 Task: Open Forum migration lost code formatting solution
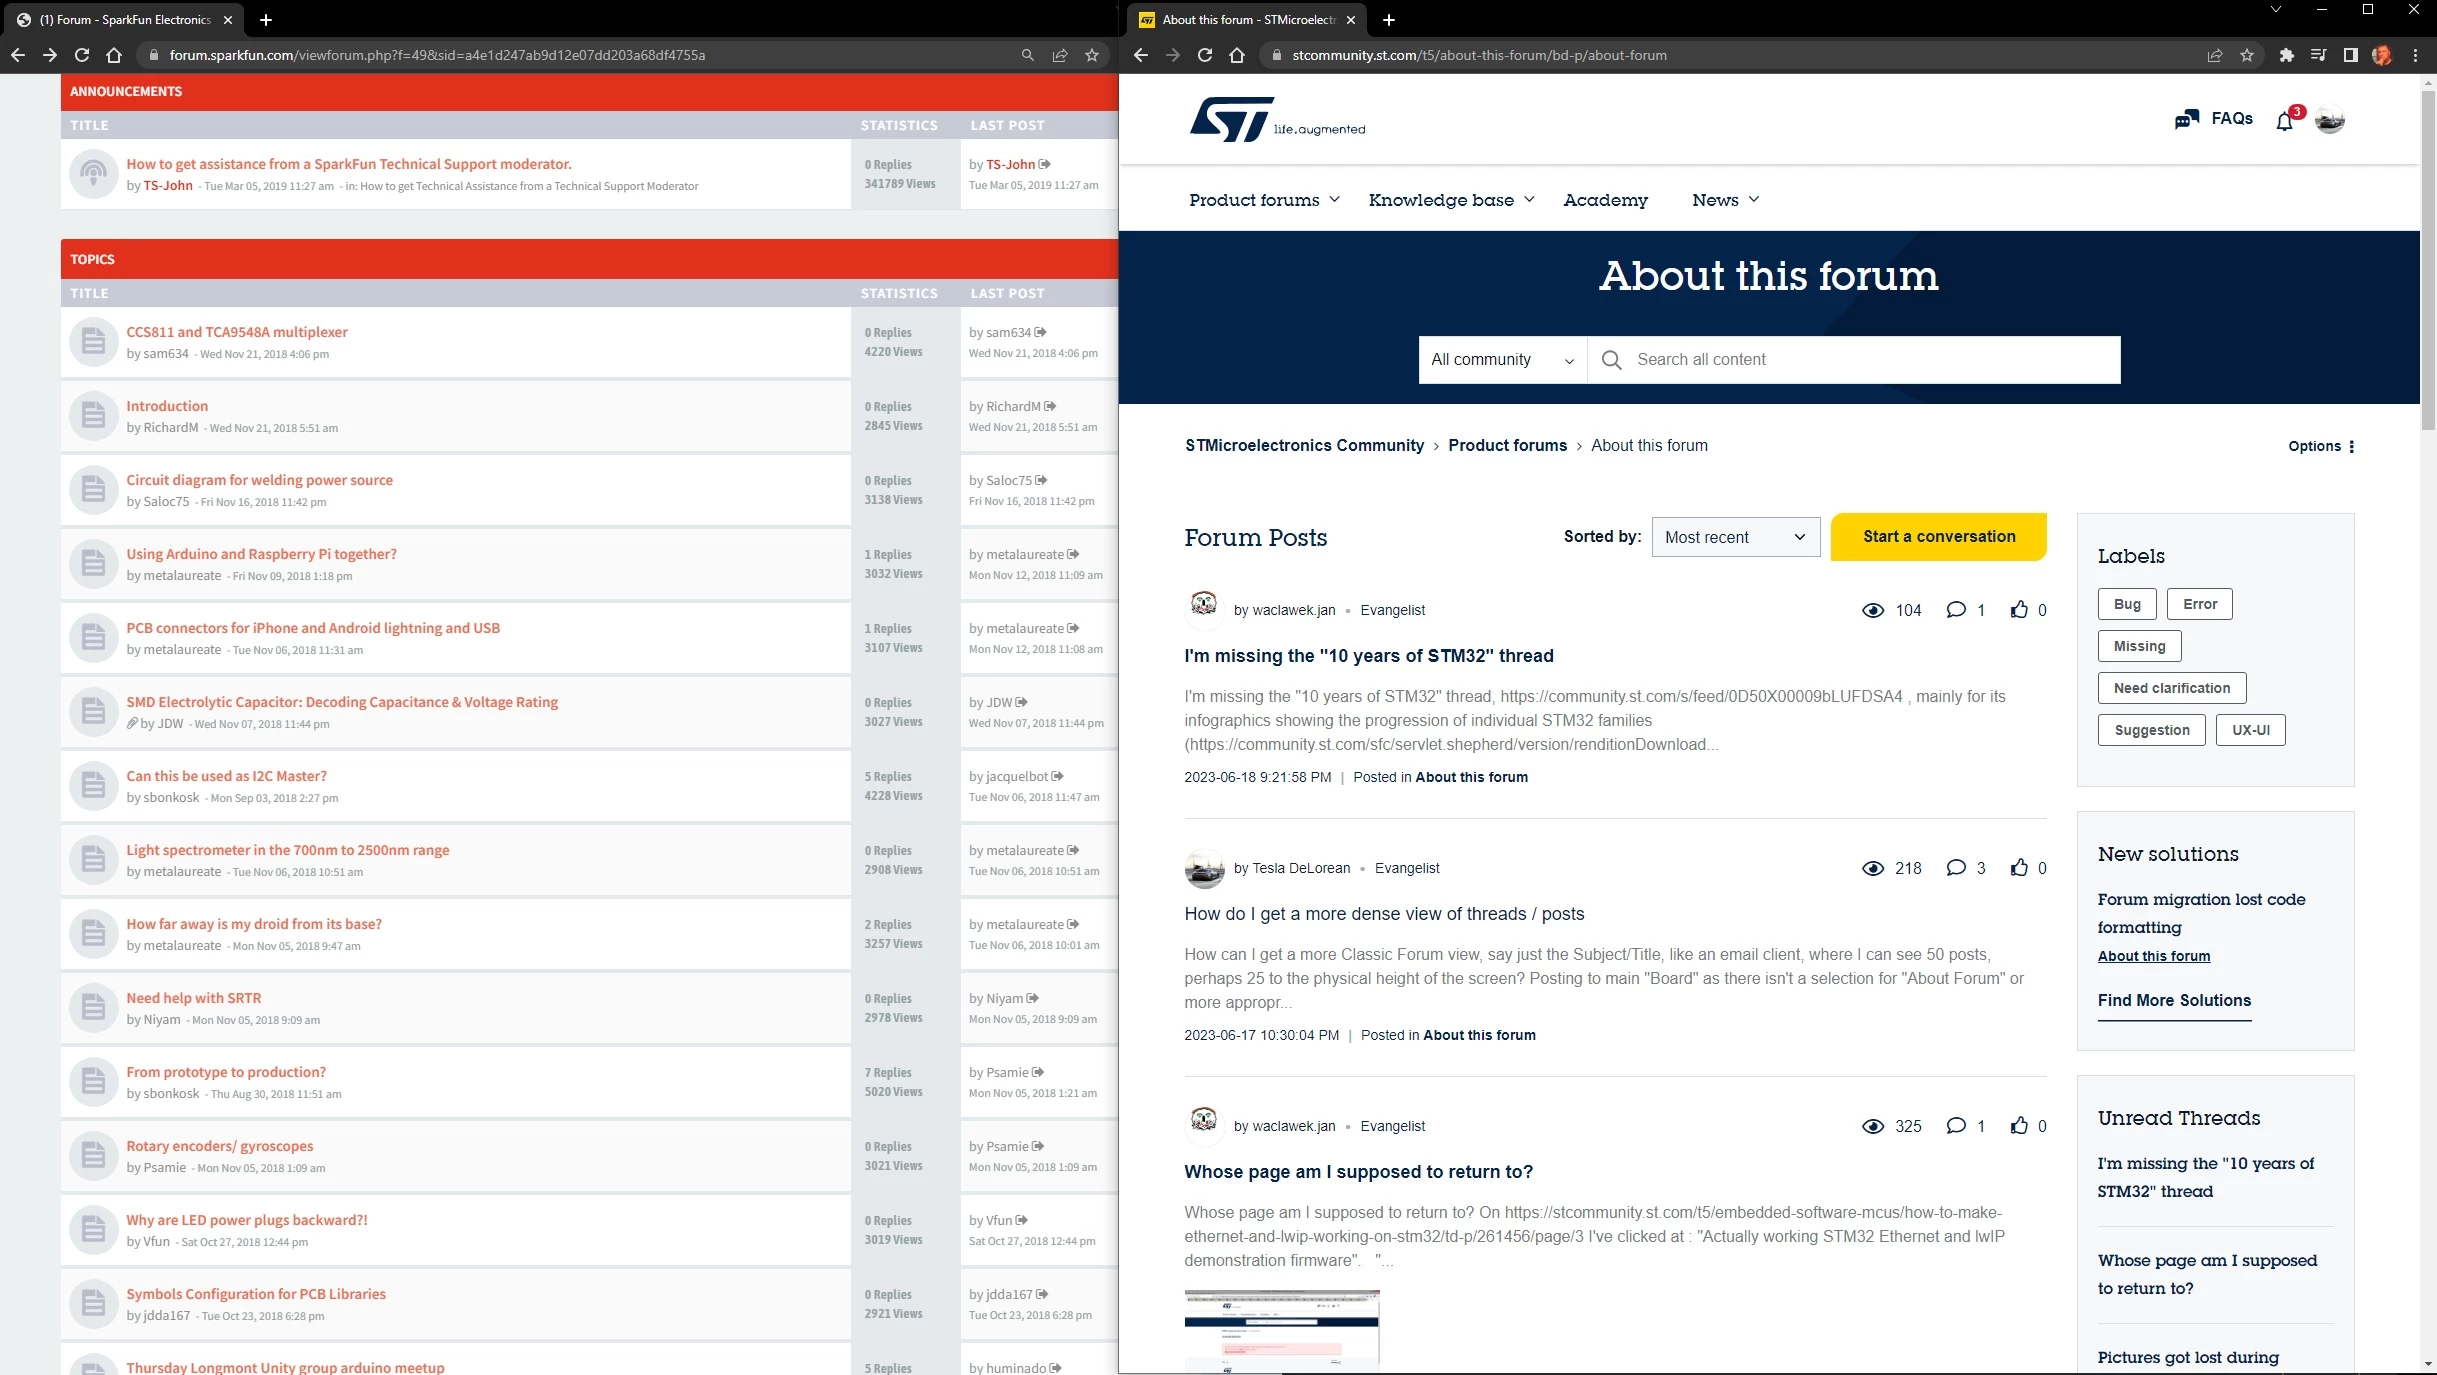pos(2201,913)
